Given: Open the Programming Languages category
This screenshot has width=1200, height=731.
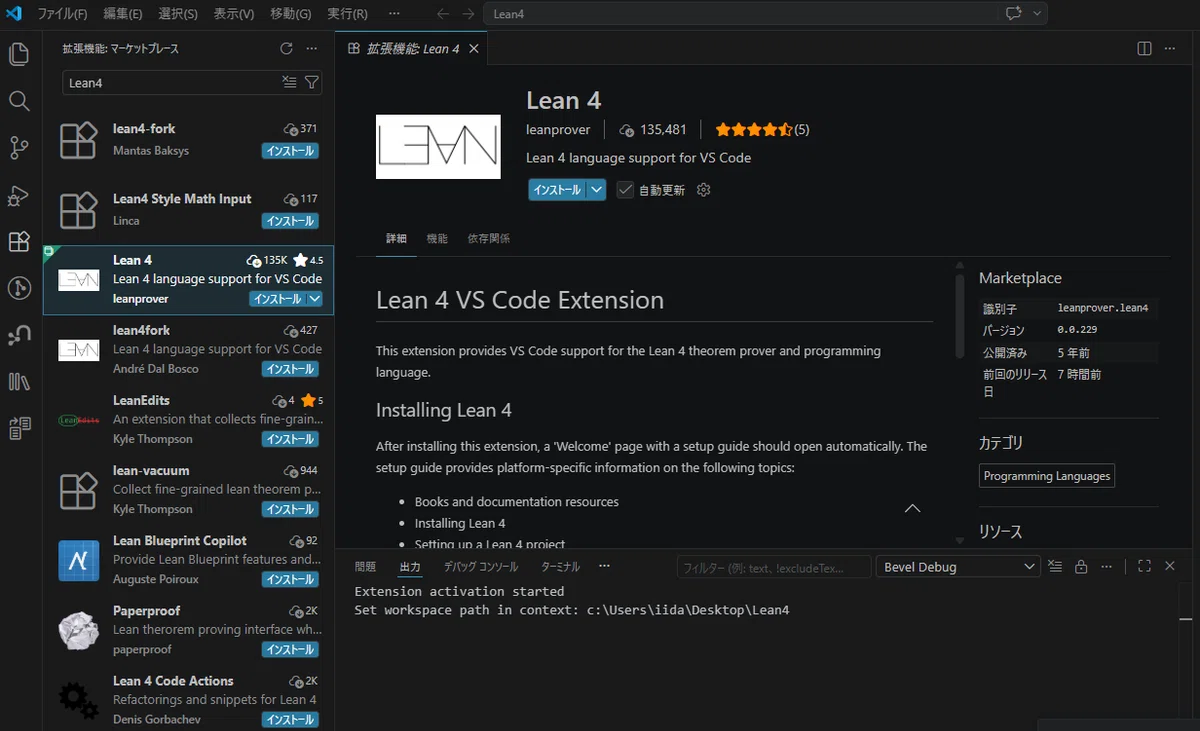Looking at the screenshot, I should pyautogui.click(x=1047, y=476).
